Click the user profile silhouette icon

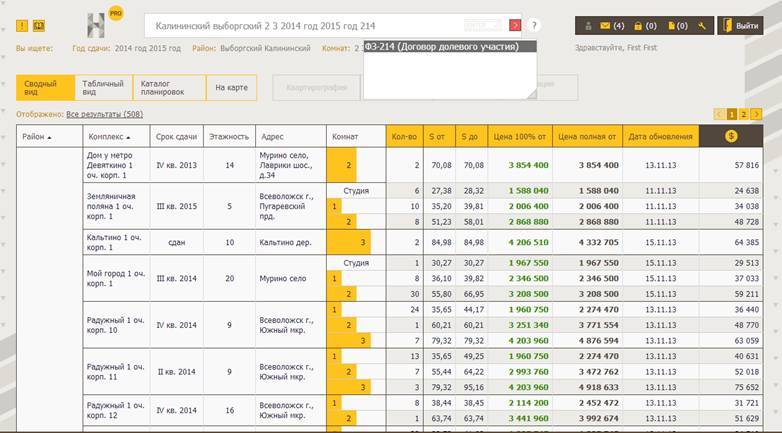[588, 26]
